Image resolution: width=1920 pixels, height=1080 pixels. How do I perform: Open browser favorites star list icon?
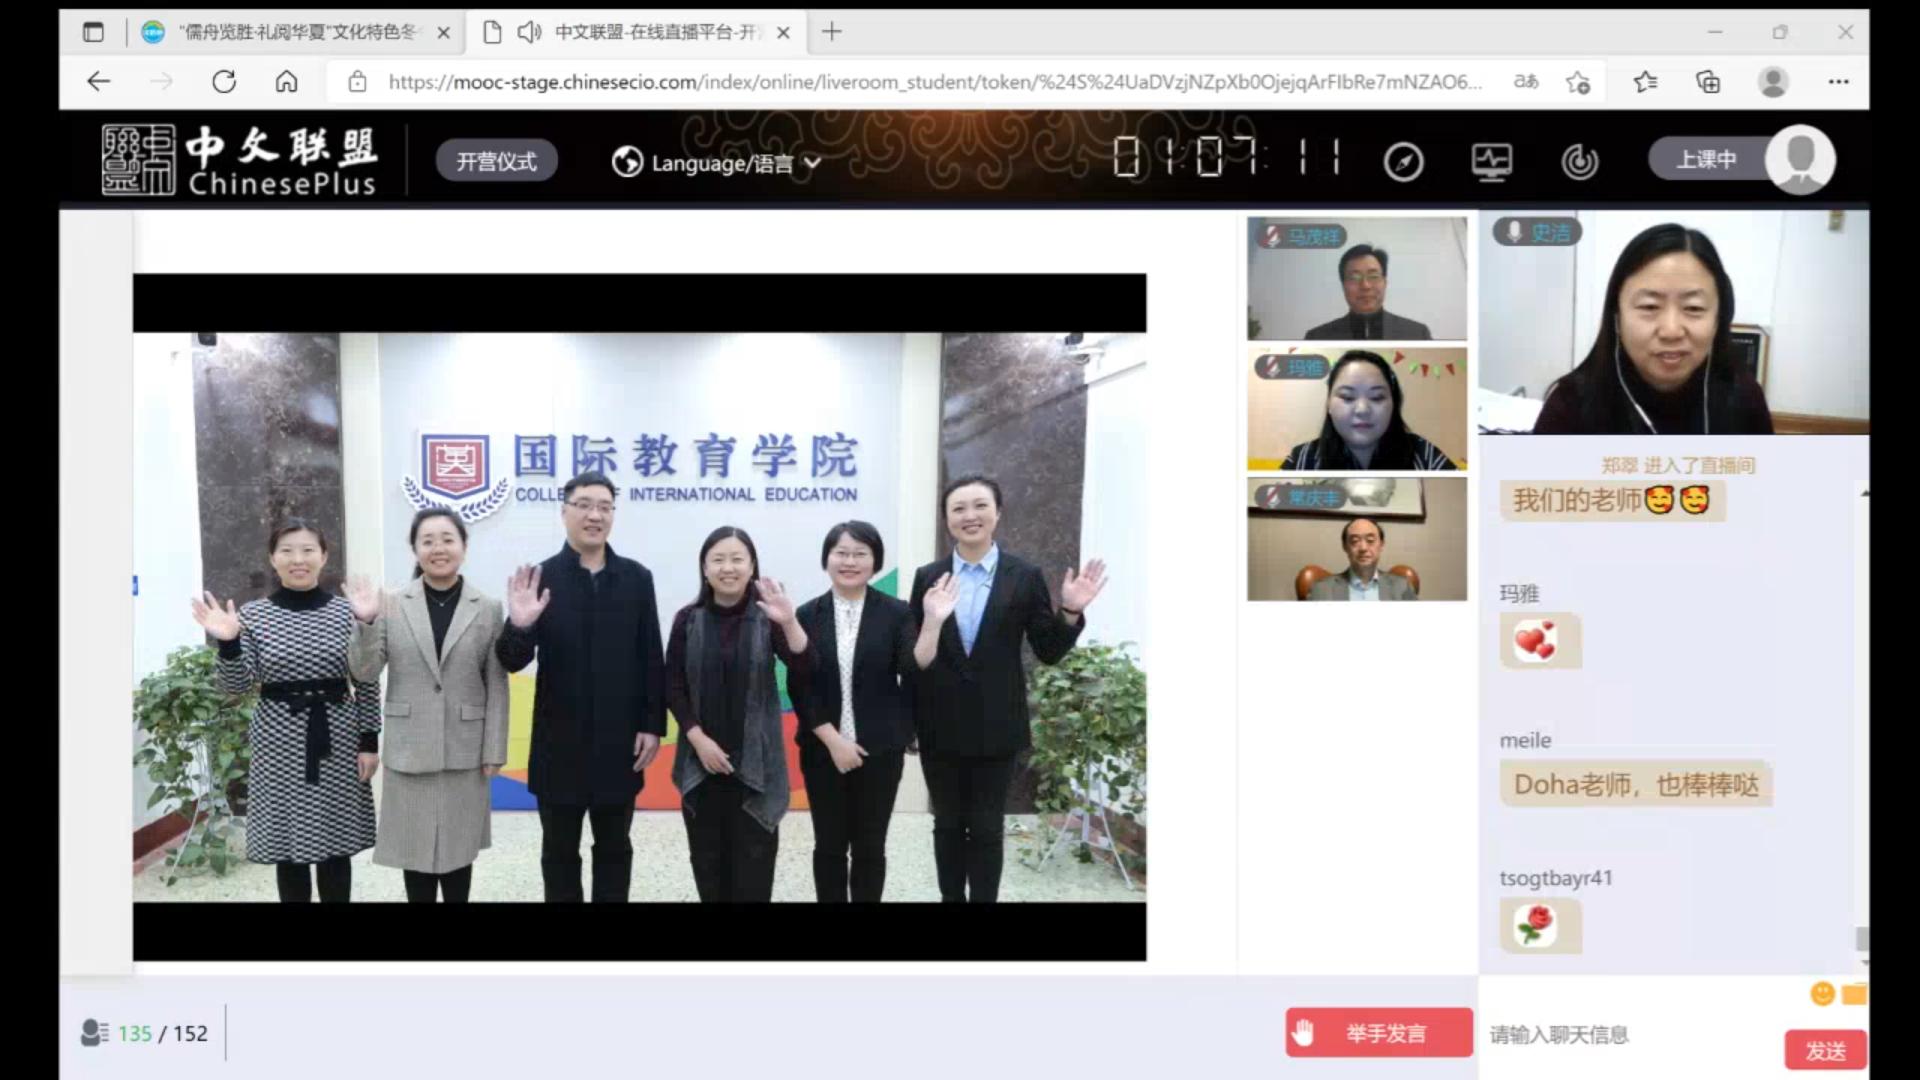click(1645, 82)
